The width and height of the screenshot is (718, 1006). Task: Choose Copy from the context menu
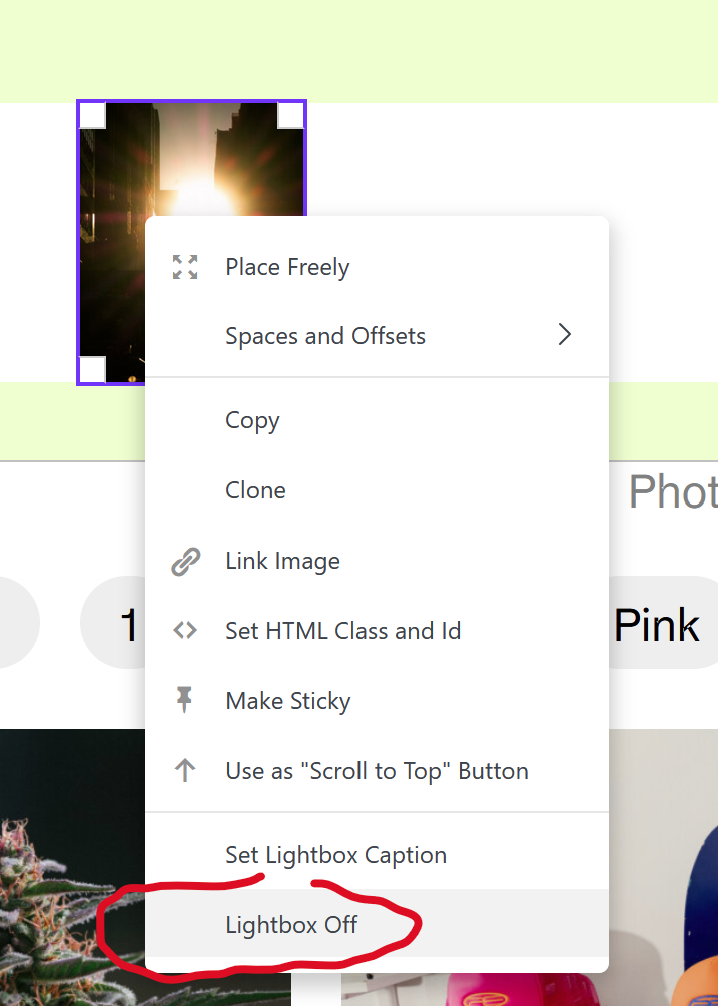pyautogui.click(x=252, y=420)
